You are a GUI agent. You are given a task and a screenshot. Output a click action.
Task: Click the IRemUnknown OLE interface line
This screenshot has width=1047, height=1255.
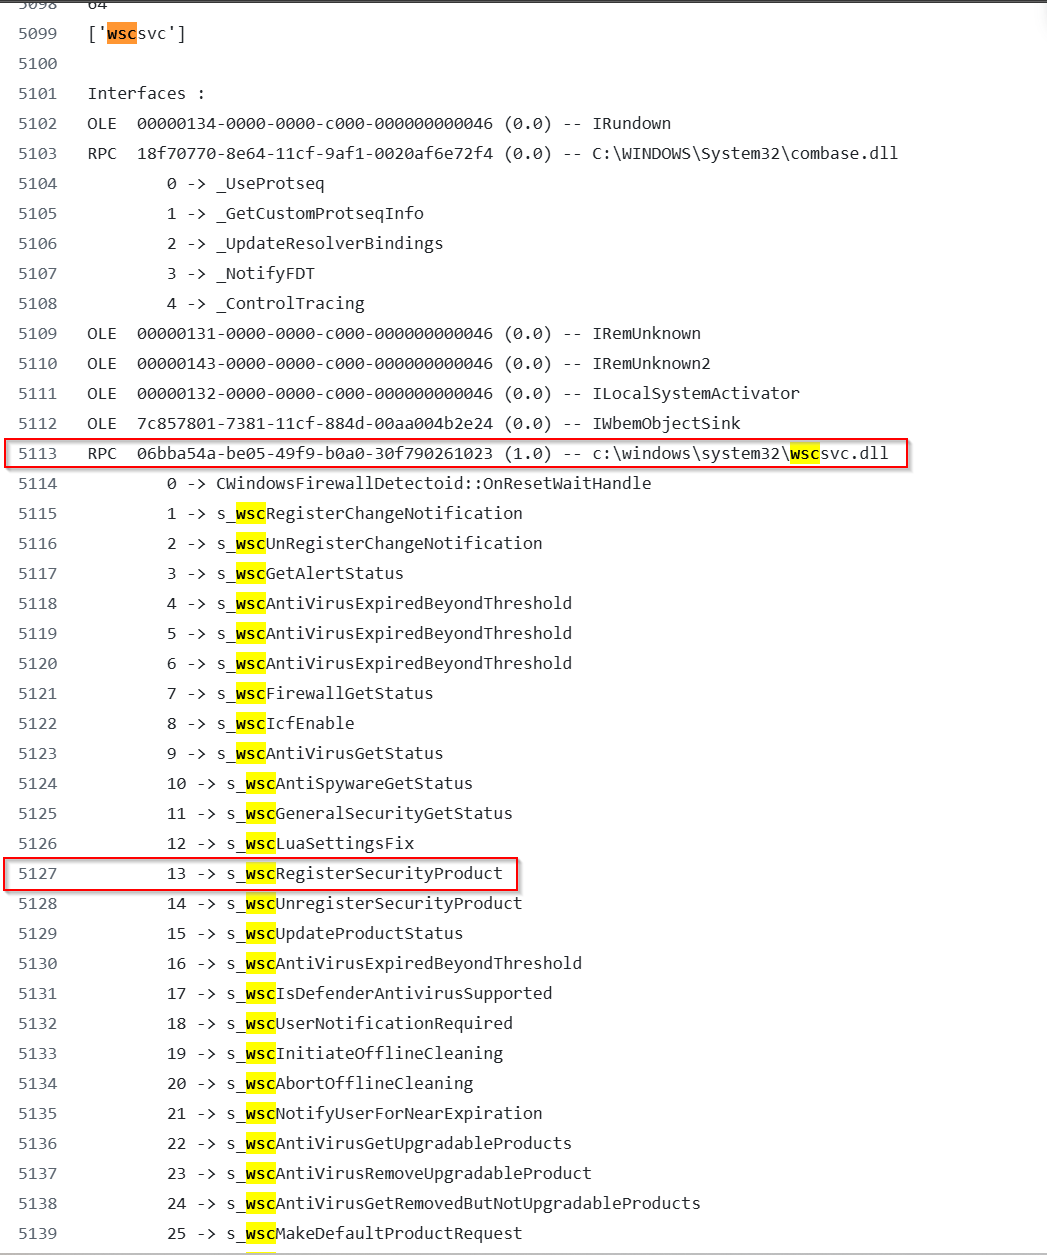coord(394,333)
